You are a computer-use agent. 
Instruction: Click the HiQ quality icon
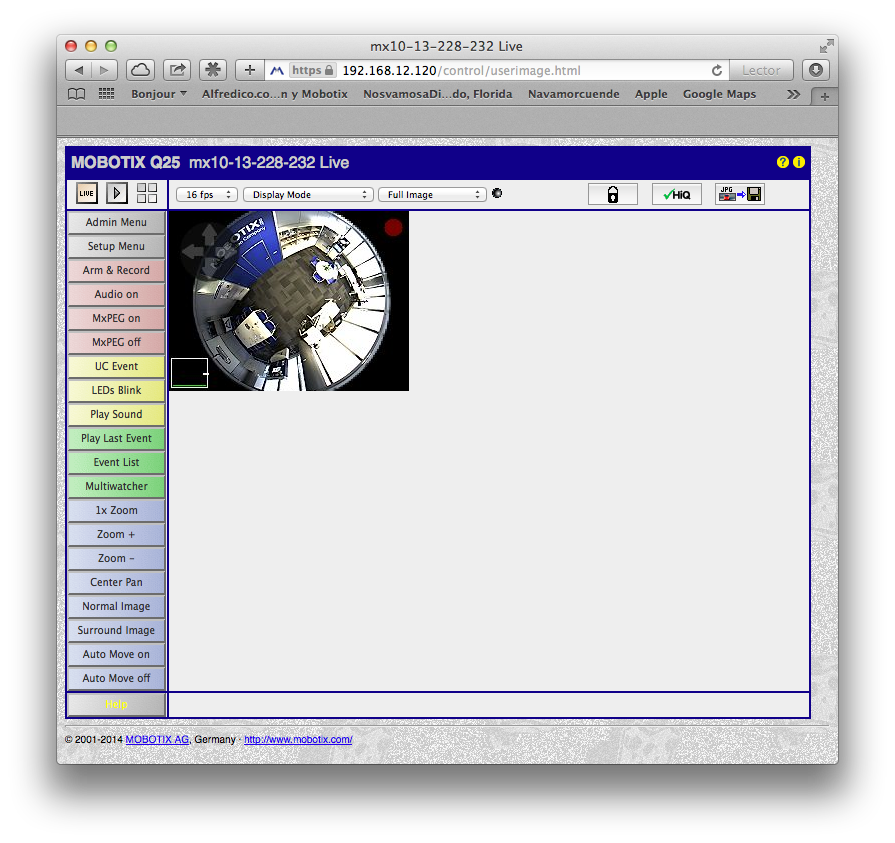coord(677,195)
